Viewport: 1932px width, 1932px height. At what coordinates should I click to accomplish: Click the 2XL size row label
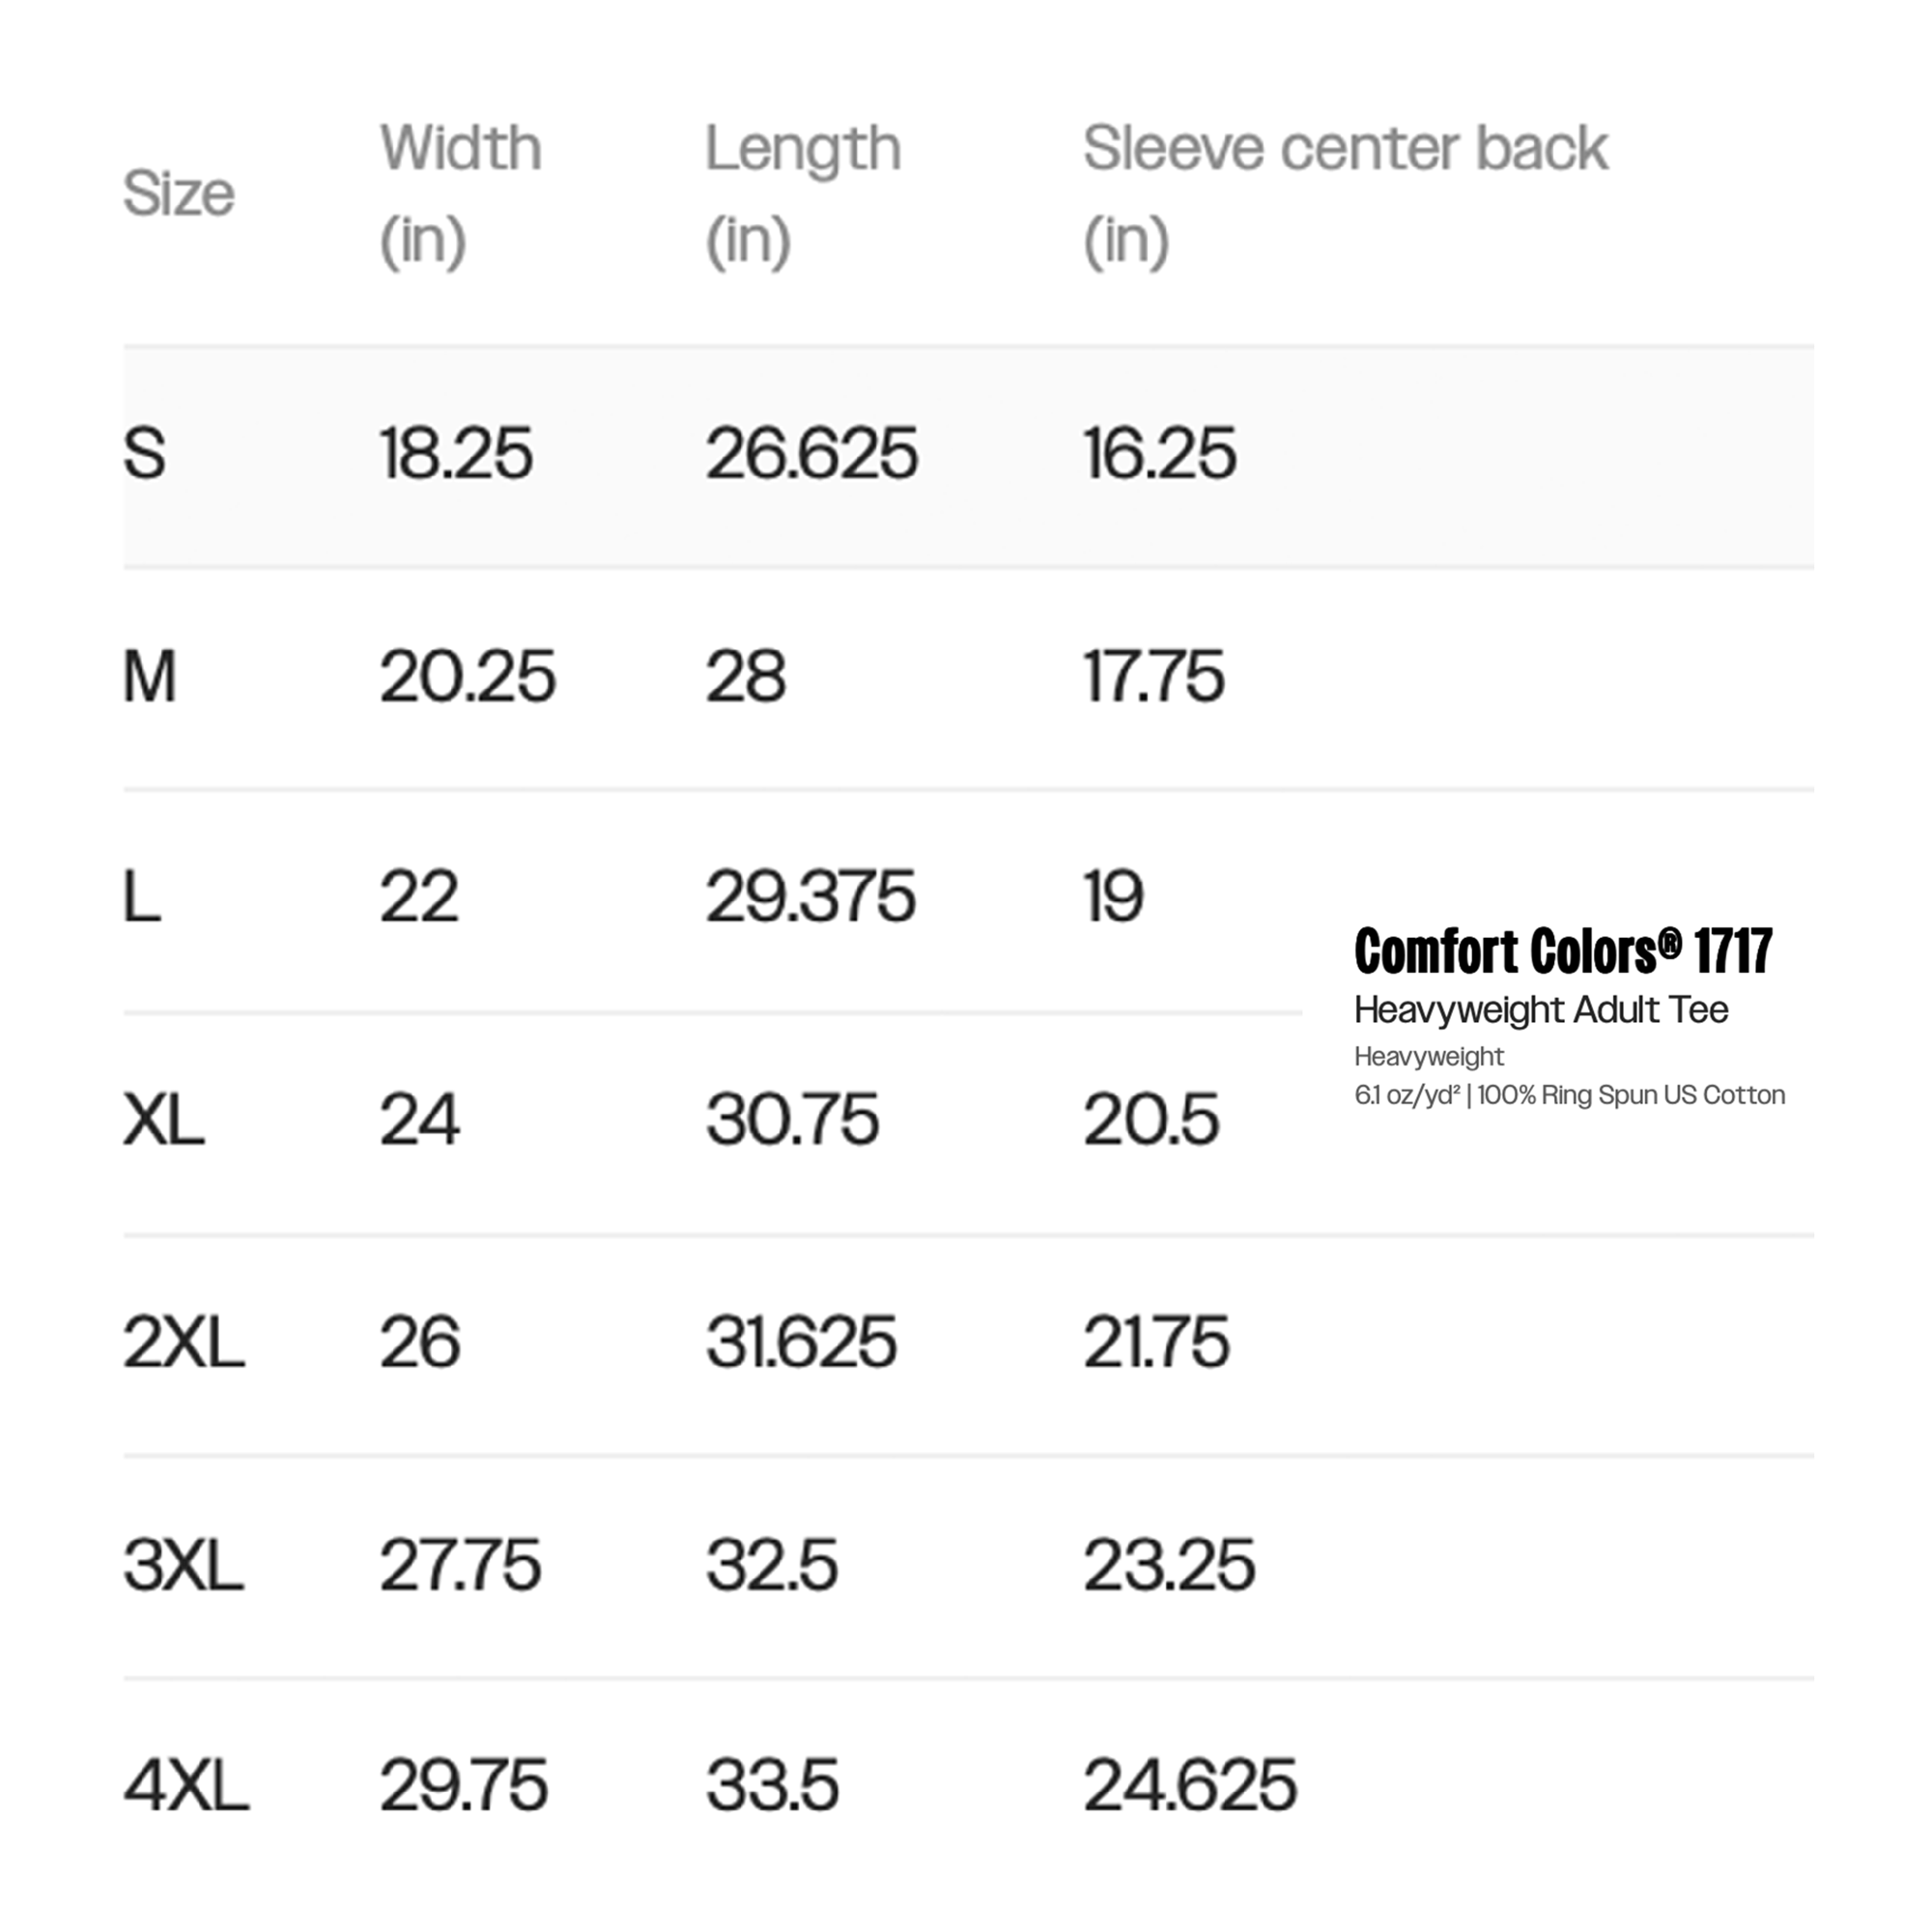coord(184,1341)
